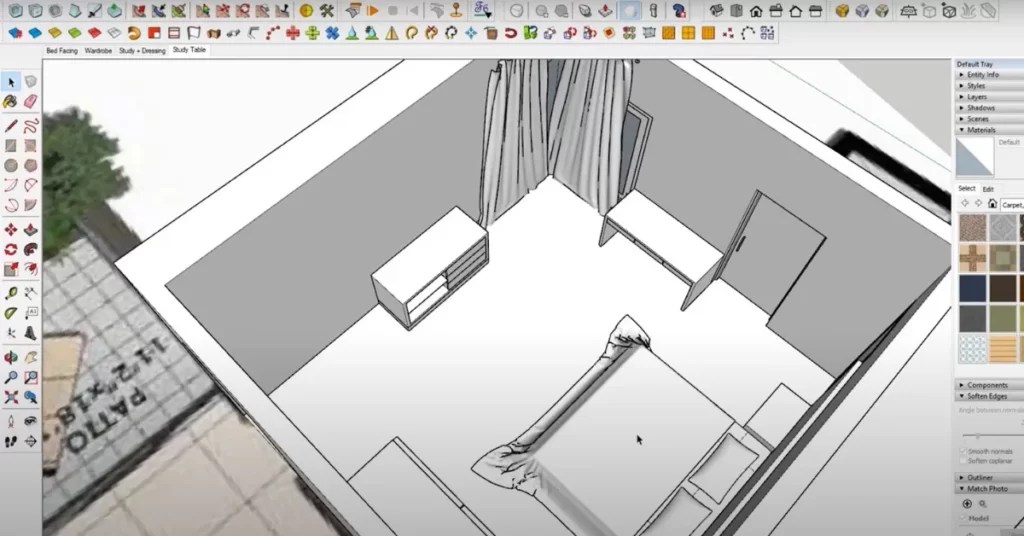The width and height of the screenshot is (1024, 536).
Task: Switch to Study + Dressing scene tab
Action: (142, 50)
